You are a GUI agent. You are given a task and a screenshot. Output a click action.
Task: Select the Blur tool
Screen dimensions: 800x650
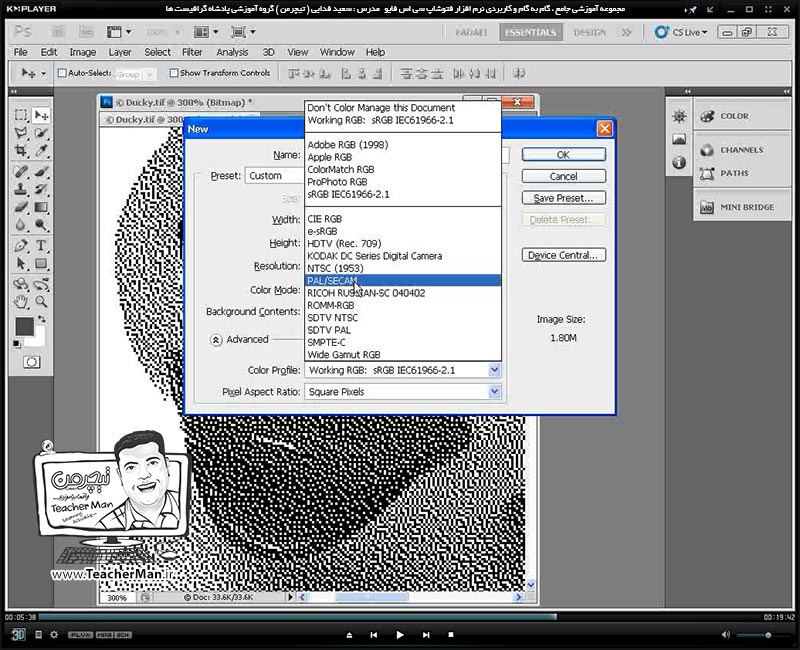pos(20,225)
